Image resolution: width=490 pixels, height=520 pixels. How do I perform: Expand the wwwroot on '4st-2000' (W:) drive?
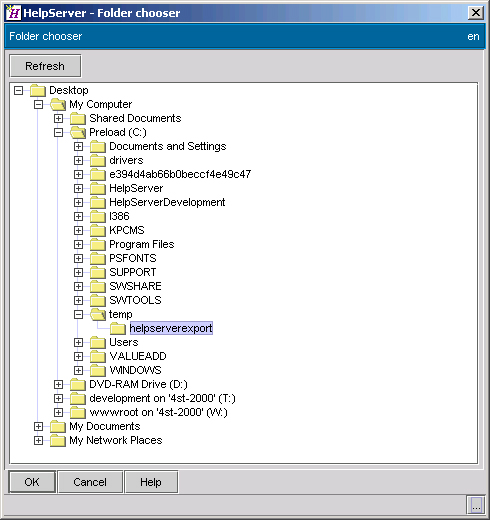(x=58, y=412)
